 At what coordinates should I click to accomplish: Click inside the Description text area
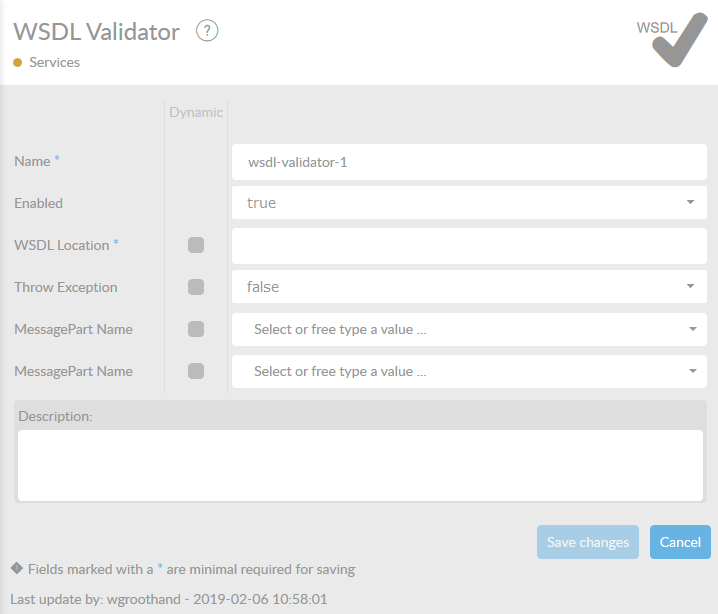click(x=360, y=465)
